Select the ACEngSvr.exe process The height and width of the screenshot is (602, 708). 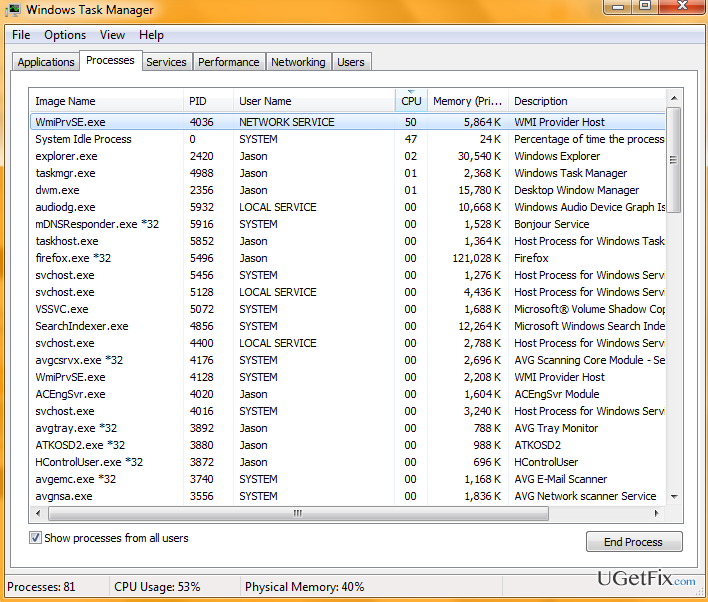point(348,394)
